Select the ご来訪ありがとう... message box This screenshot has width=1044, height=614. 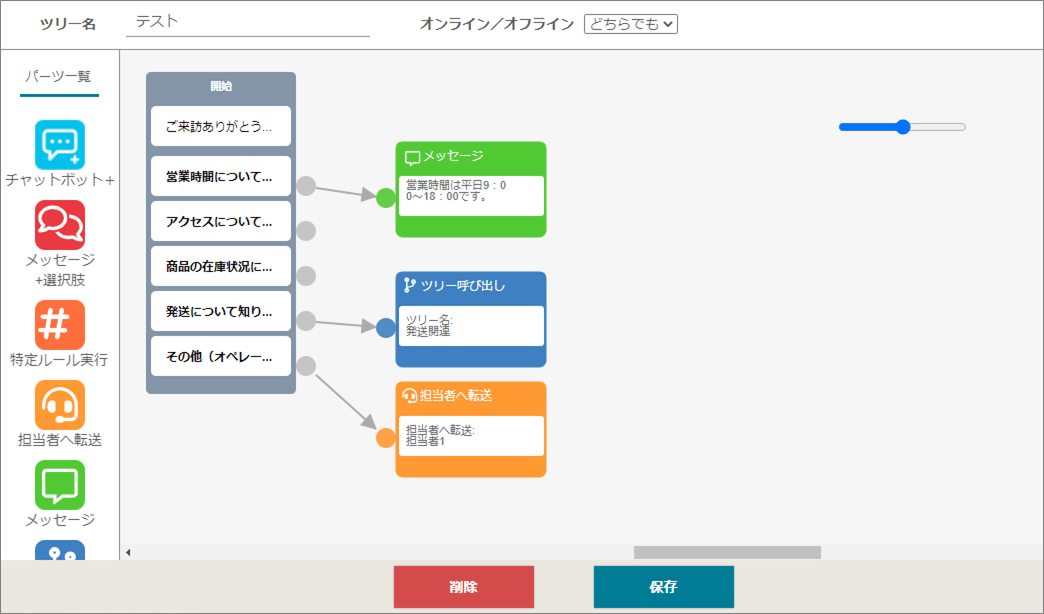[x=221, y=126]
